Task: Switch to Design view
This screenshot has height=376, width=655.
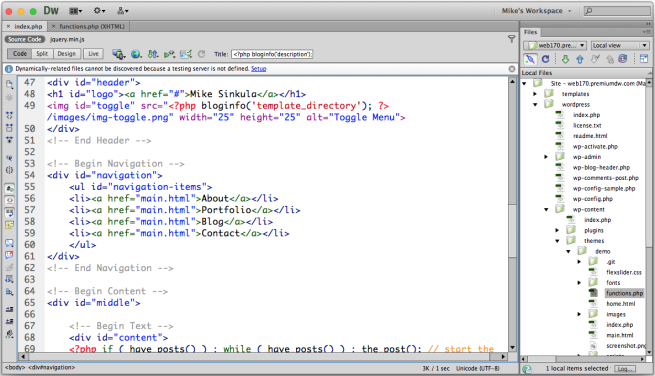Action: [67, 54]
